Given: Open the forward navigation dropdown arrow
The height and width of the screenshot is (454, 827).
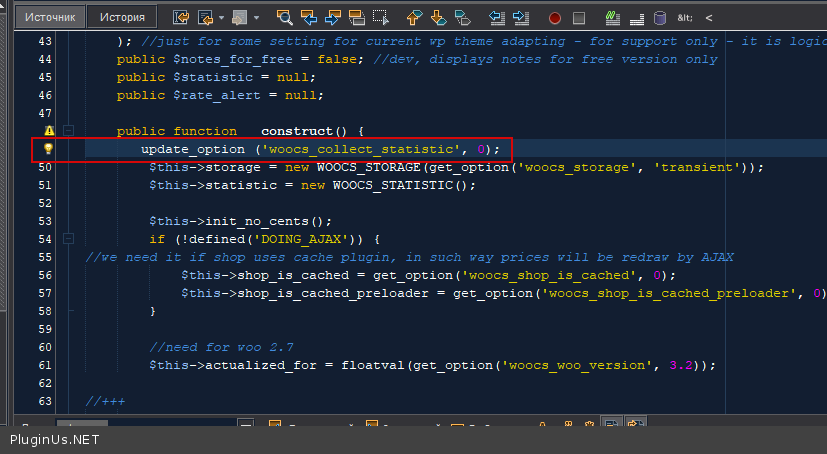Looking at the screenshot, I should (256, 18).
